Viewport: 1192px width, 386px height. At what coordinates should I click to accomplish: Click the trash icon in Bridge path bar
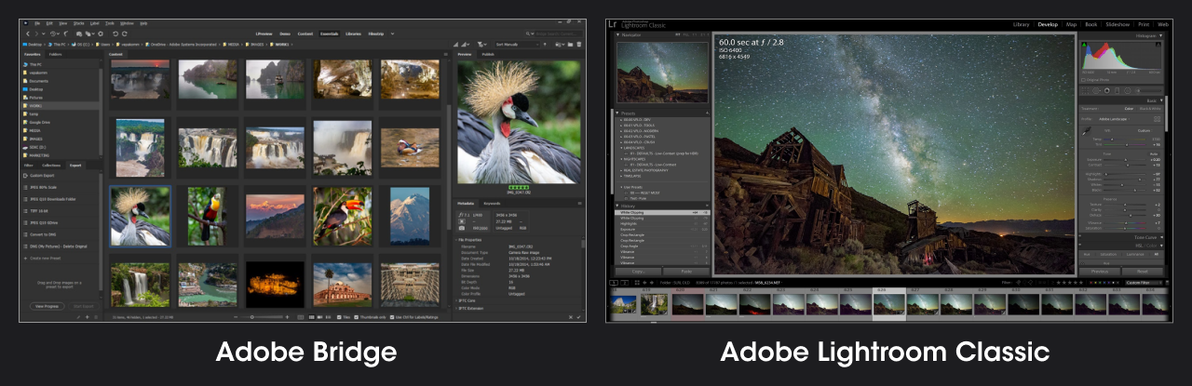coord(579,45)
